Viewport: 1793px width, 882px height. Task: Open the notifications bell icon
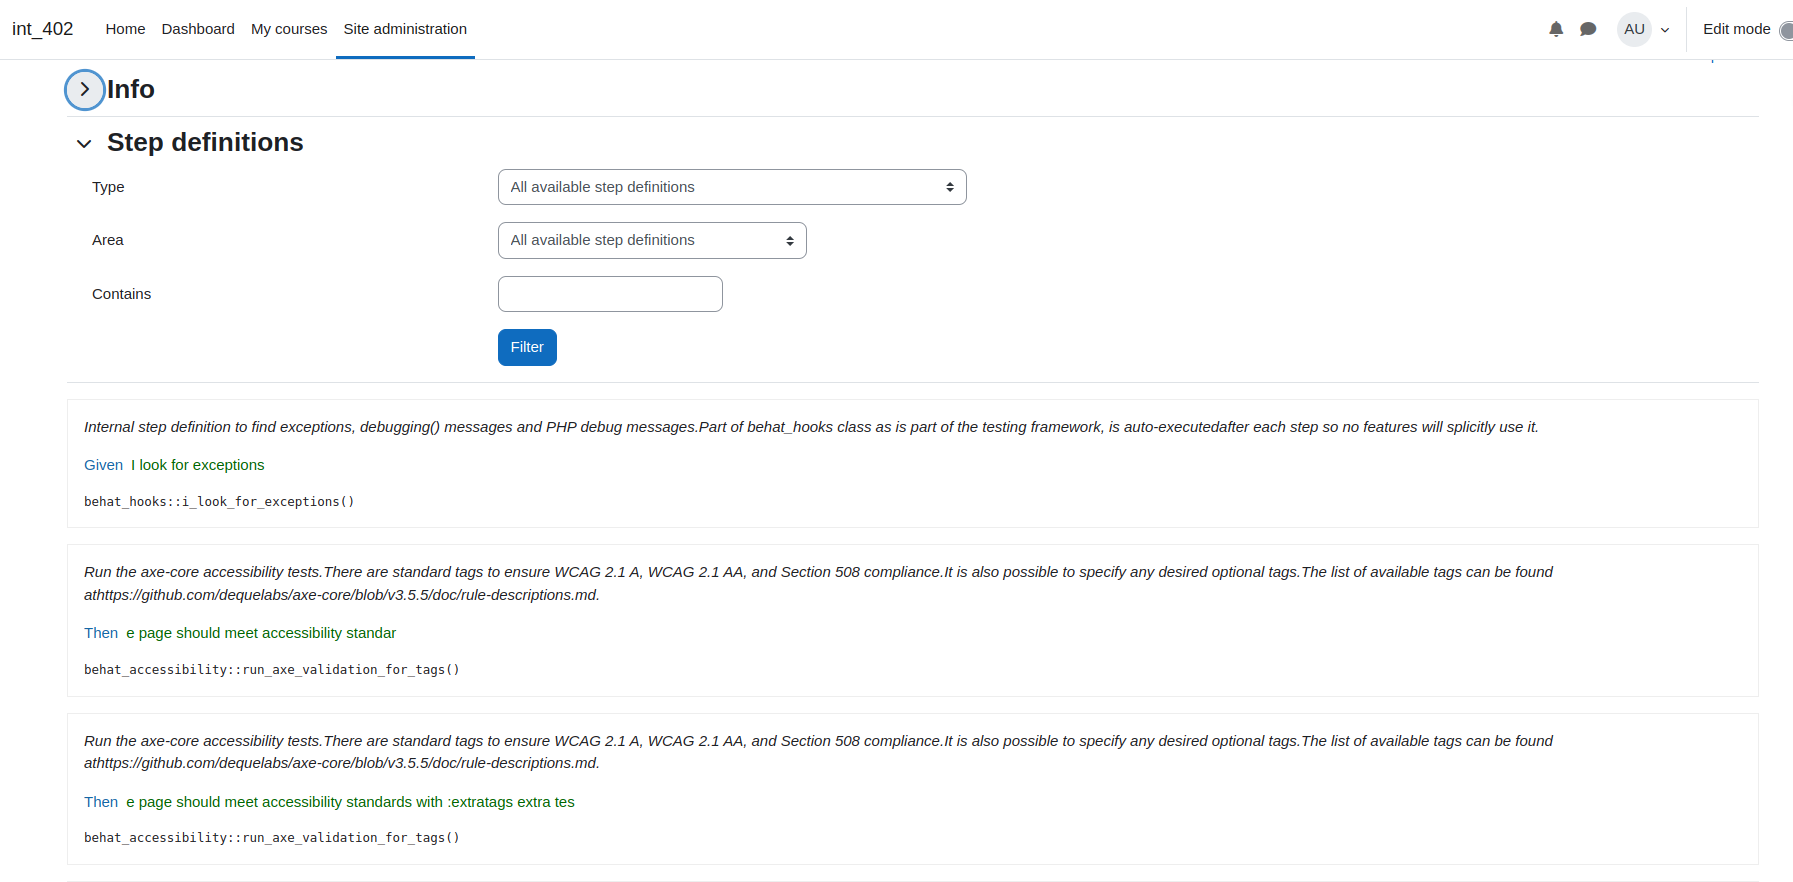coord(1556,29)
